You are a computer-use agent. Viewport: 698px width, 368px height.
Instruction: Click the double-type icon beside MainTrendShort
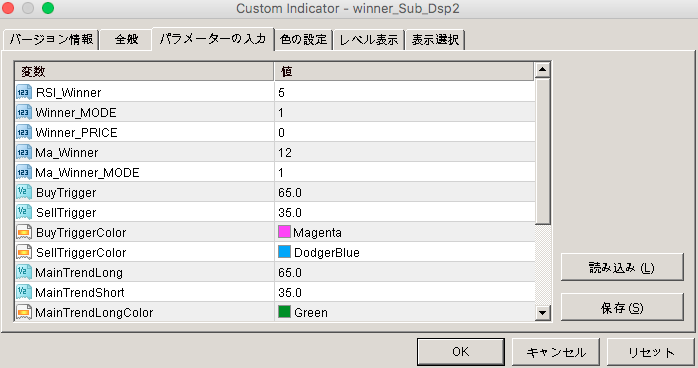(24, 292)
